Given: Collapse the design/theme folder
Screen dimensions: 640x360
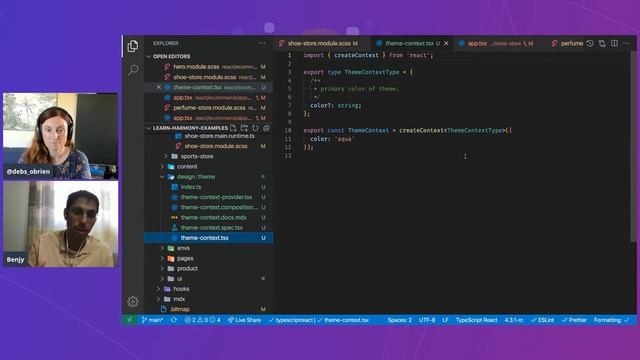Looking at the screenshot, I should (162, 177).
